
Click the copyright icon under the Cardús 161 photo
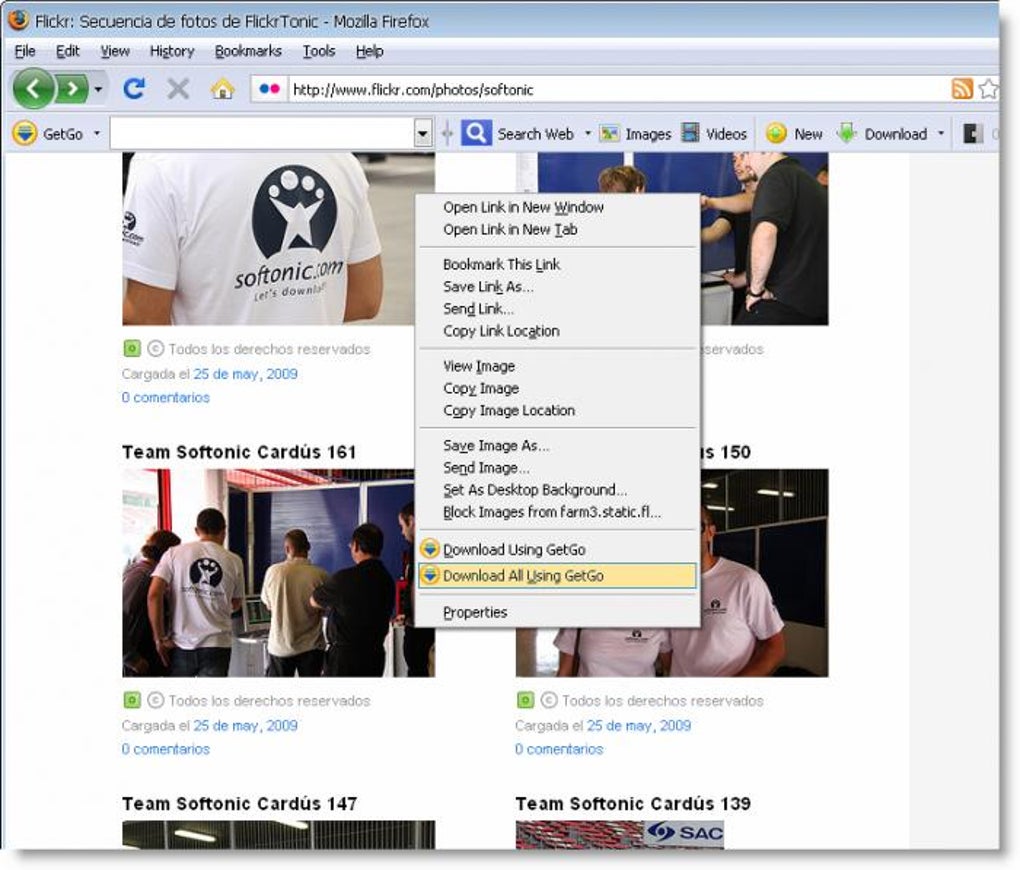155,701
